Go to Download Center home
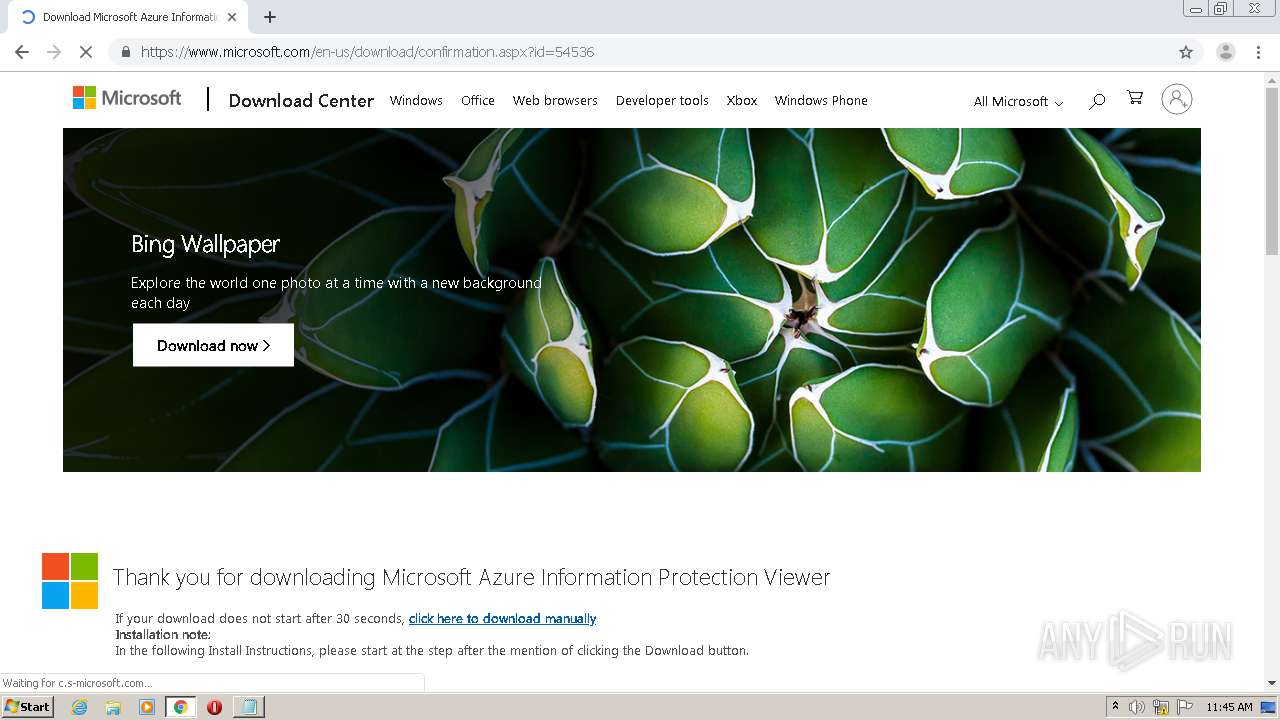The height and width of the screenshot is (720, 1280). point(301,100)
